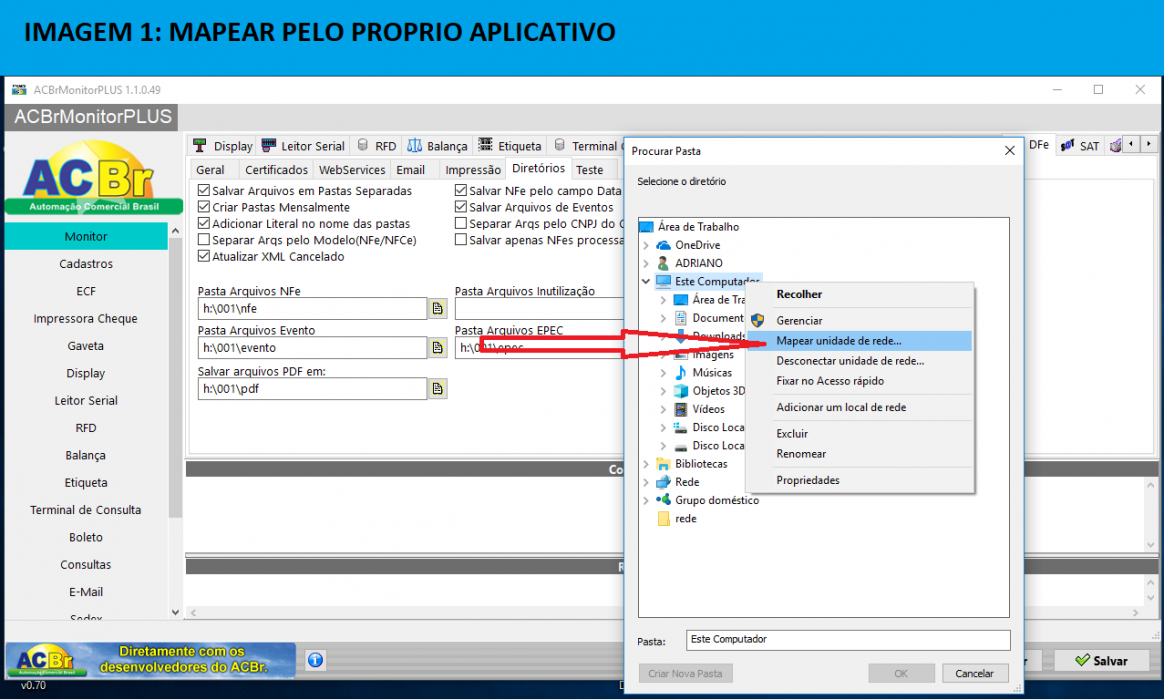Viewport: 1164px width, 700px height.
Task: Expand the Bibliotecas tree node
Action: 646,464
